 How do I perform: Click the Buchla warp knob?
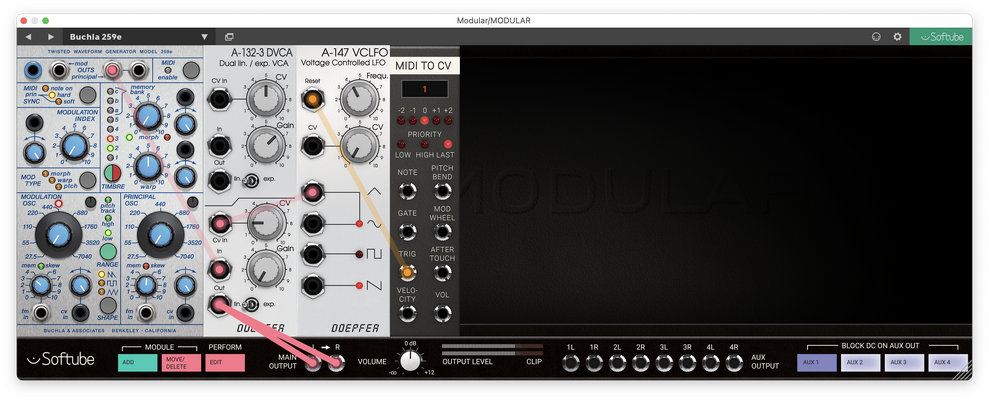pos(148,166)
